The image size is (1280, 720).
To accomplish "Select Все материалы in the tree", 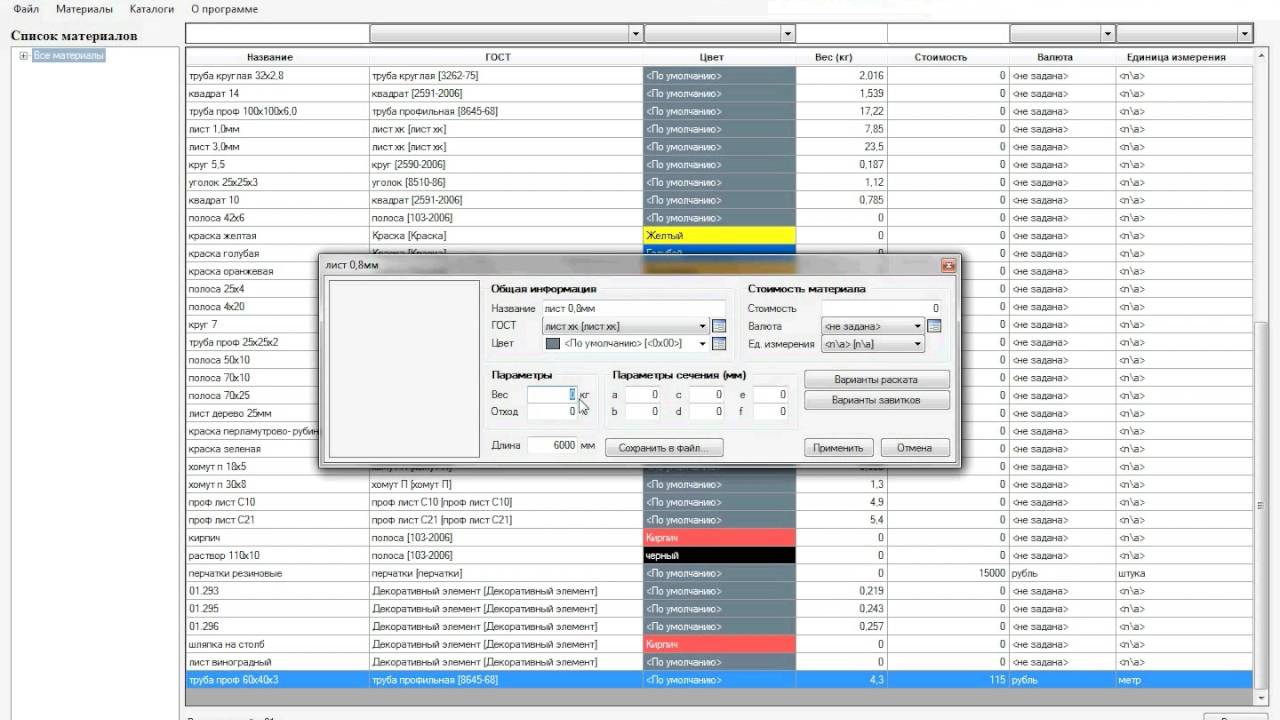I will pos(68,56).
